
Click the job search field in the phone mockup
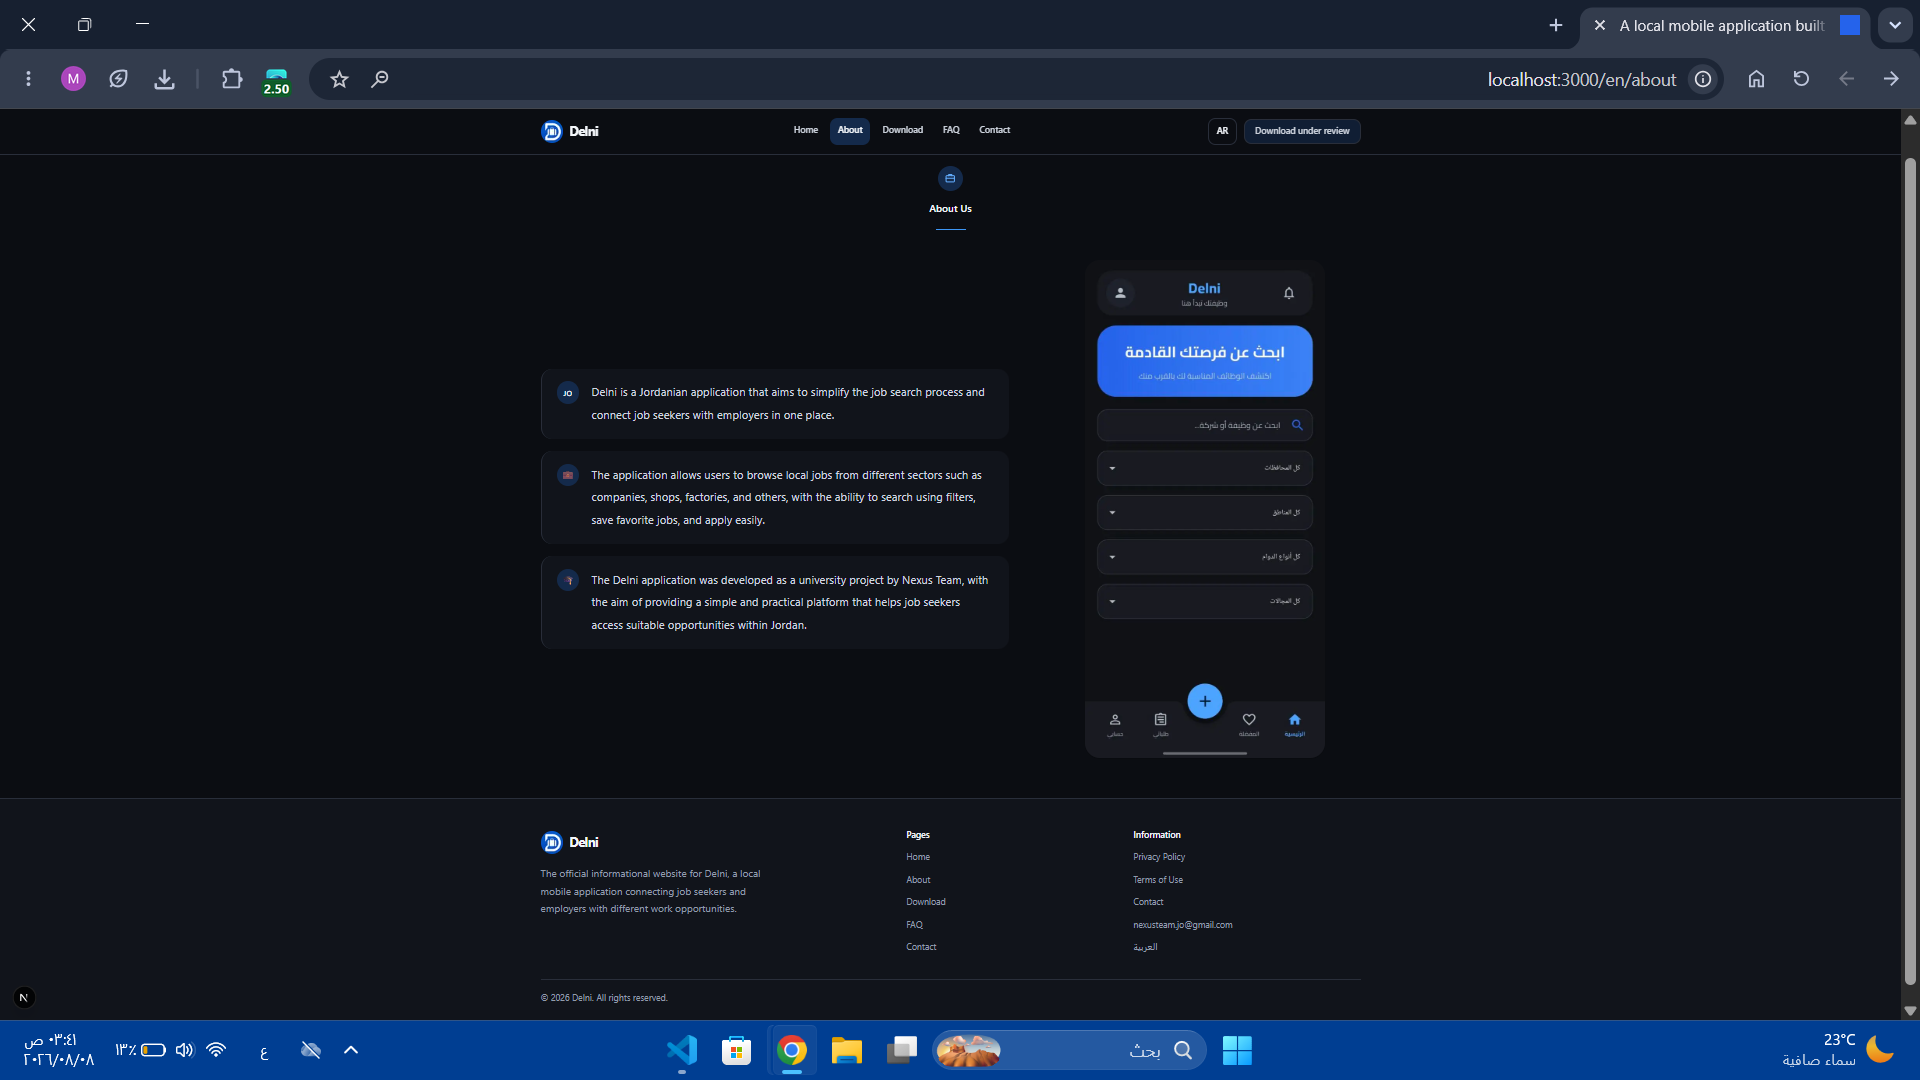tap(1204, 425)
